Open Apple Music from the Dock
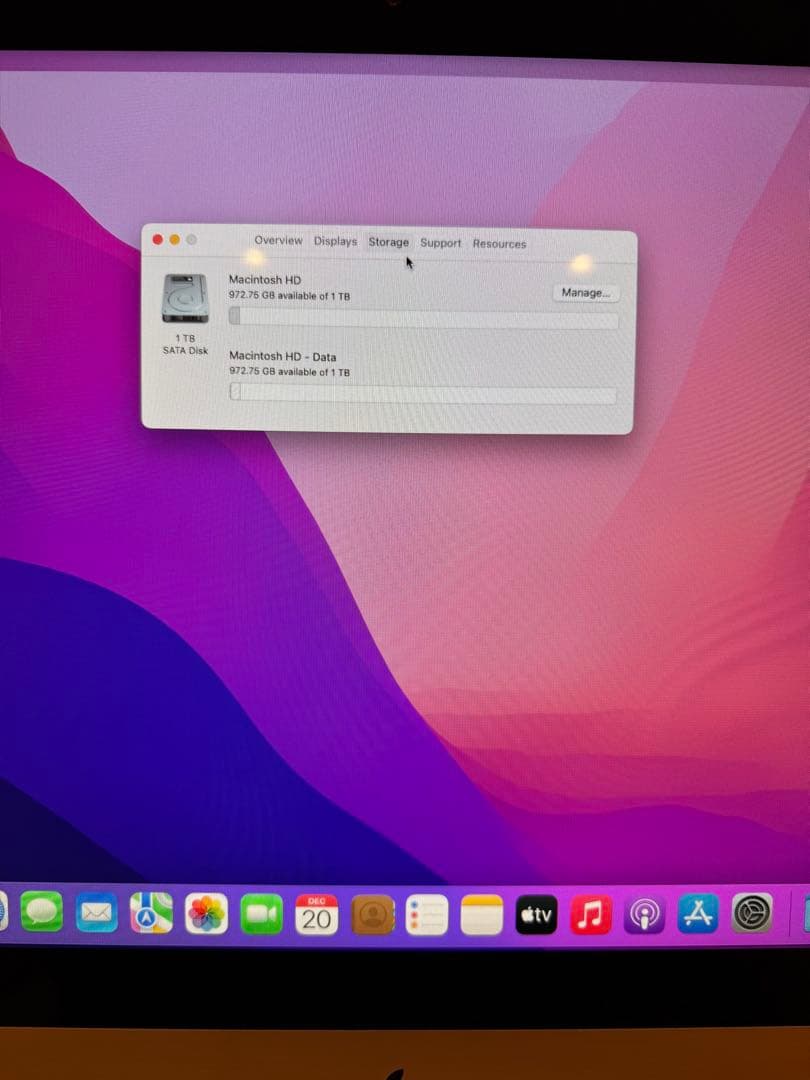The height and width of the screenshot is (1080, 810). click(590, 913)
